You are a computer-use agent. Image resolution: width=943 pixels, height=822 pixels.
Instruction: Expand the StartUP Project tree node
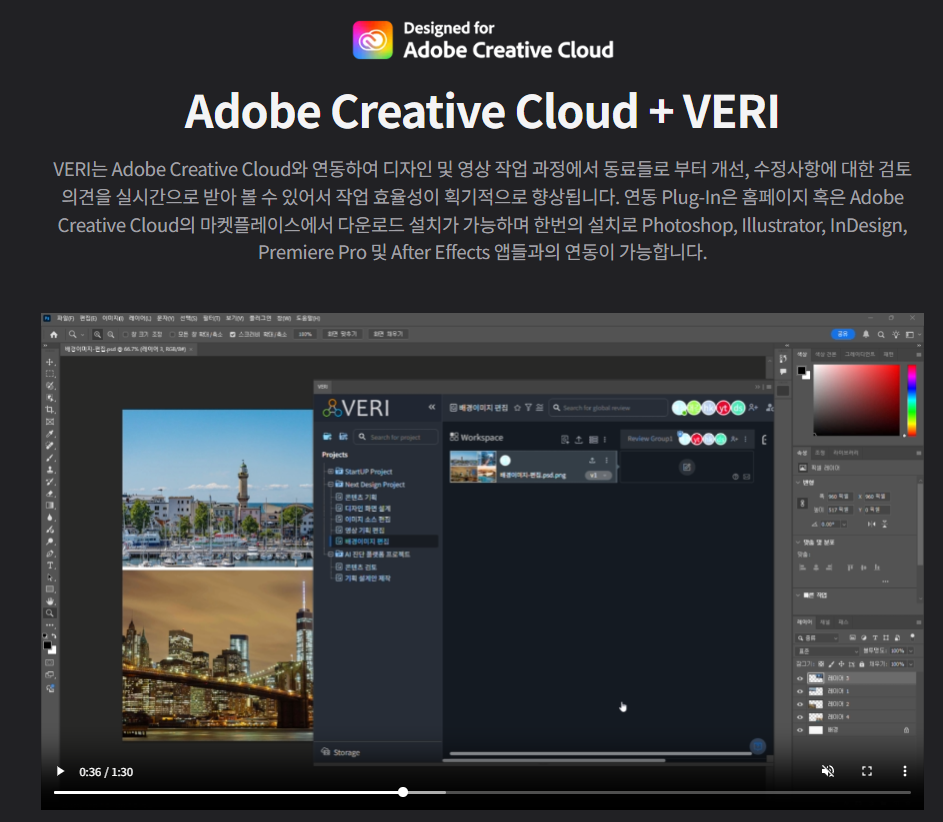tap(330, 471)
